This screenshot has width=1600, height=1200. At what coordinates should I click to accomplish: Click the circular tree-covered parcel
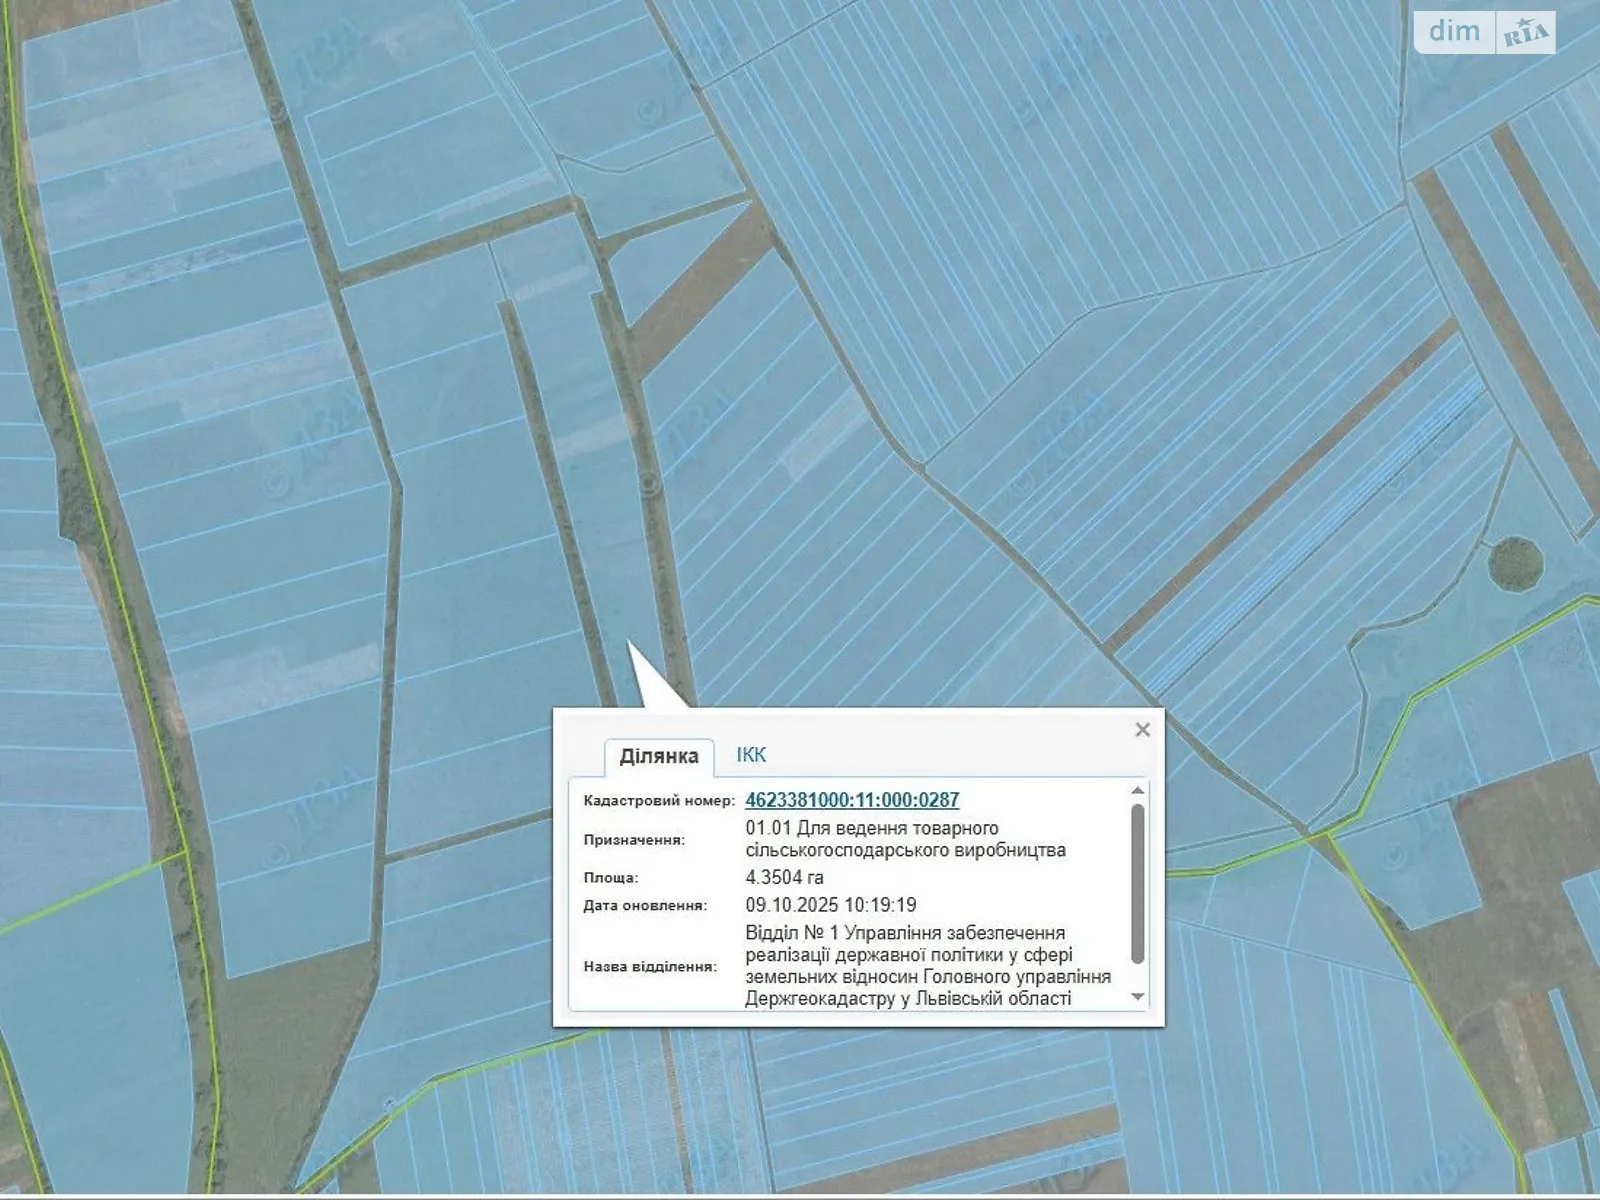coord(1515,564)
